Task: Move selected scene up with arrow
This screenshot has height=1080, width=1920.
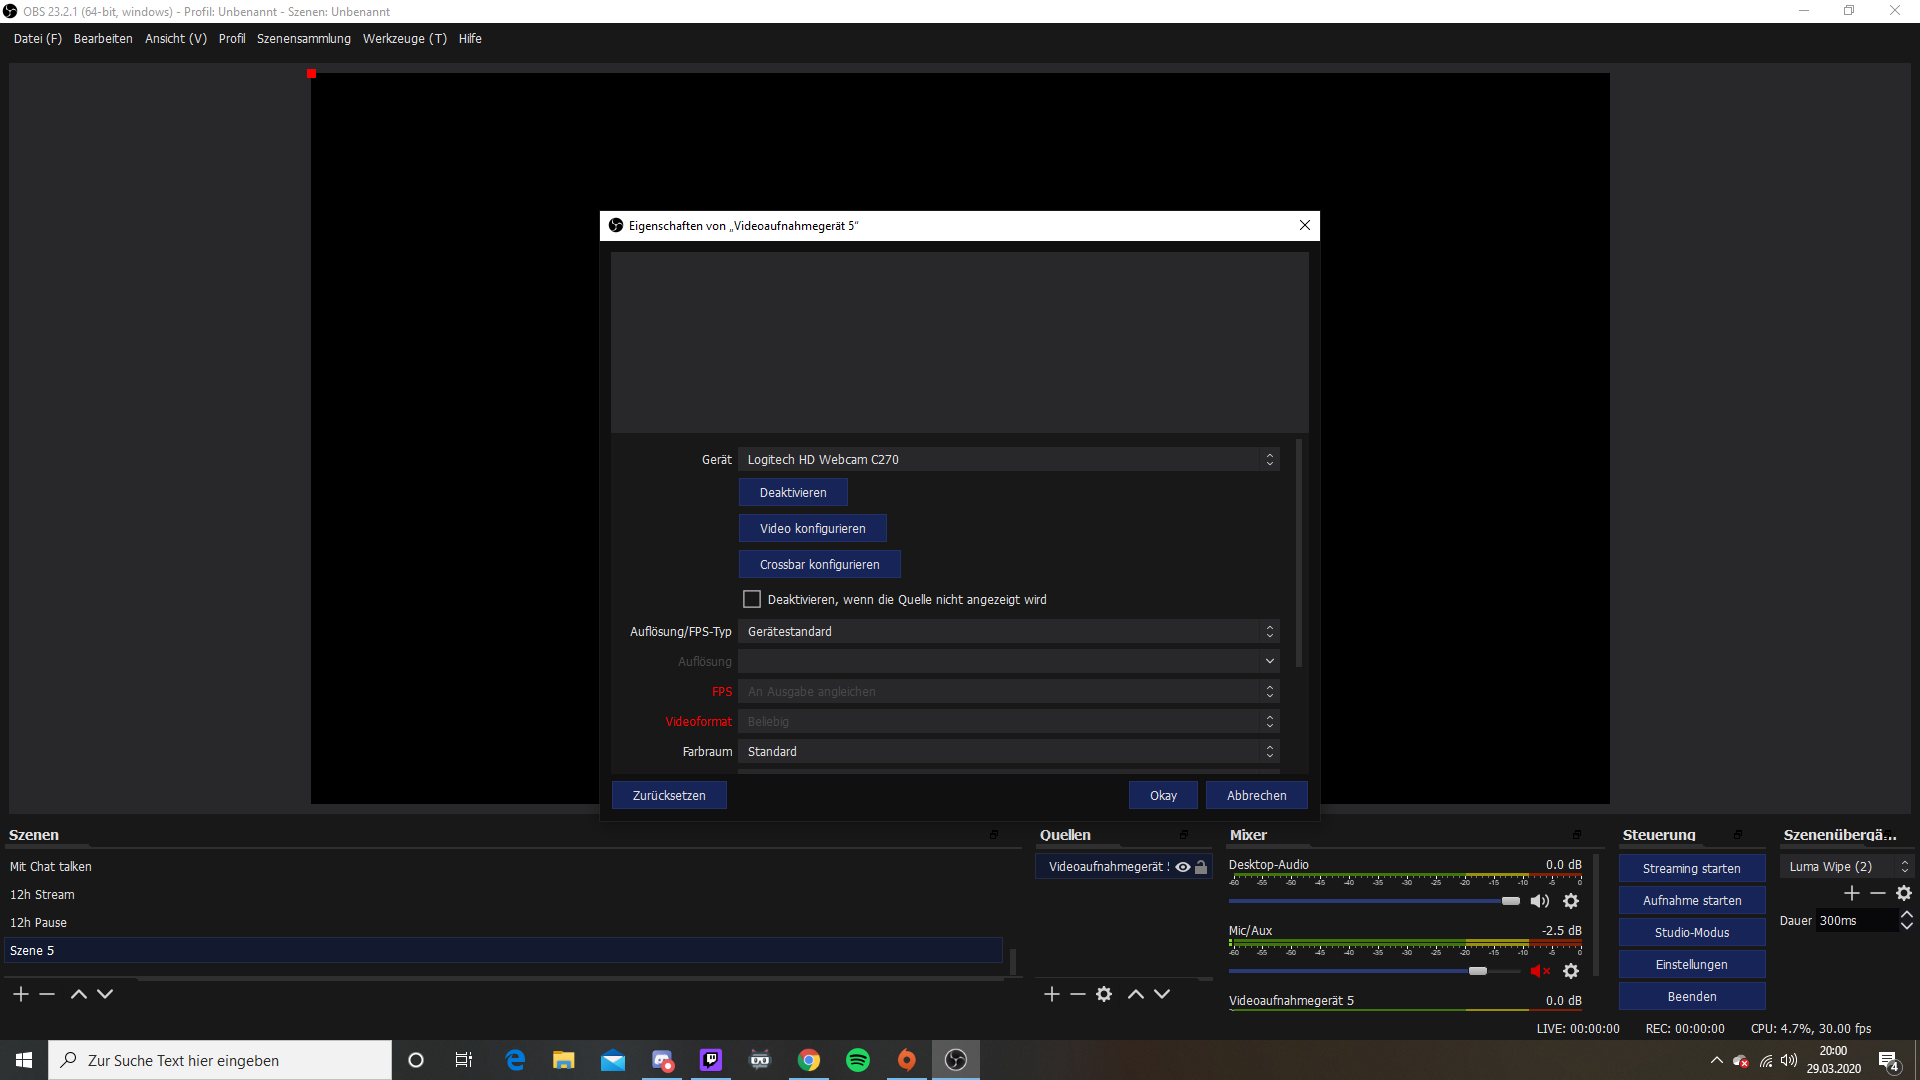Action: (x=79, y=994)
